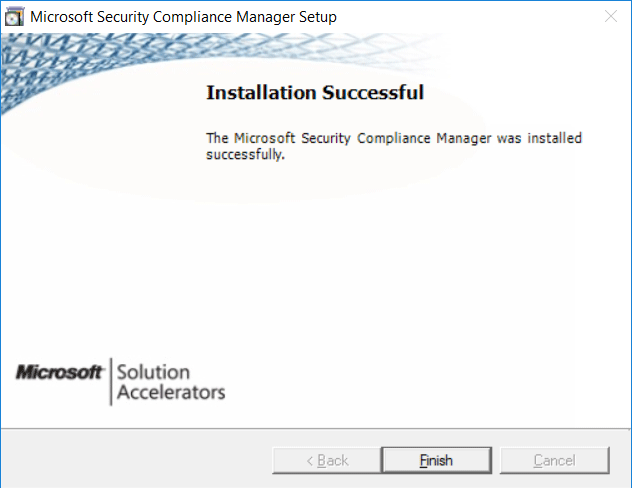Select the disabled Back button
632x488 pixels.
click(x=327, y=460)
